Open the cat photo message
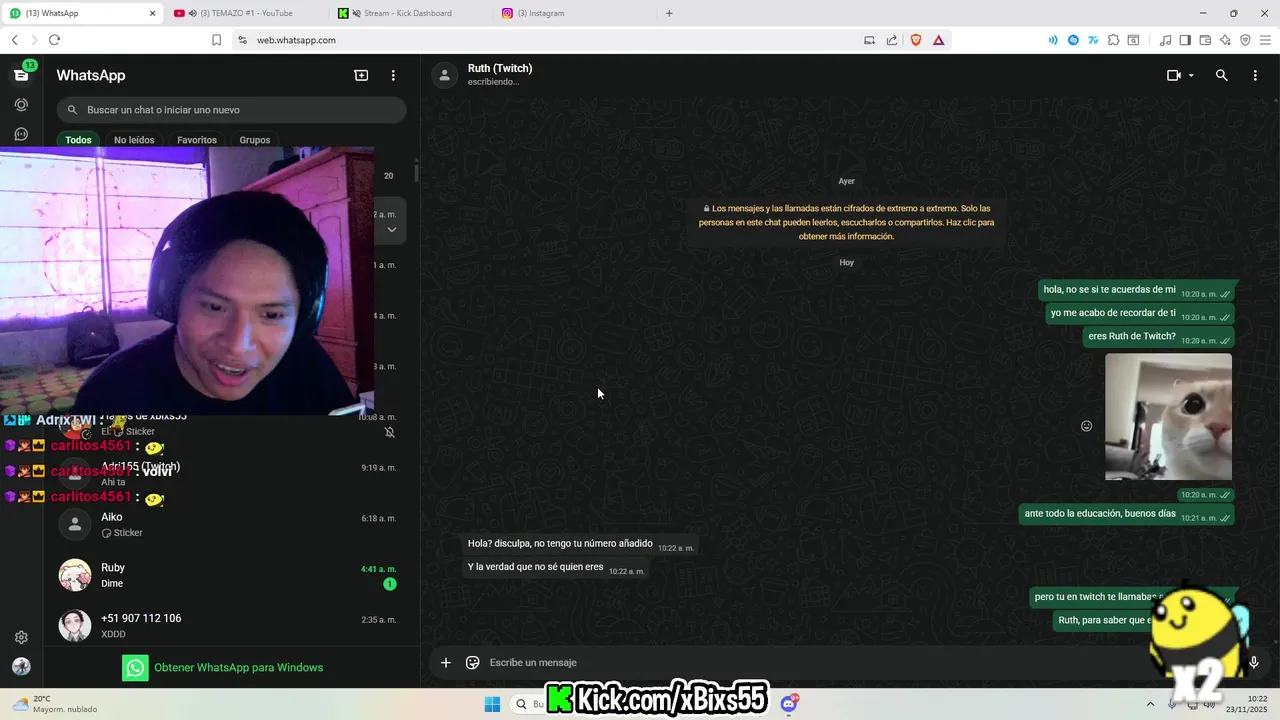The image size is (1280, 720). [1168, 417]
